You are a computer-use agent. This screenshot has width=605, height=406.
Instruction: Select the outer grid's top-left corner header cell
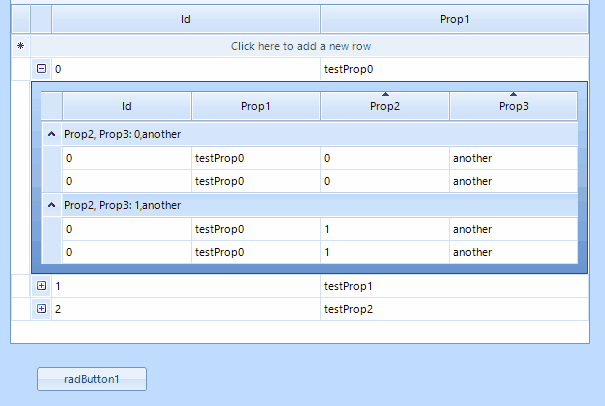click(x=20, y=19)
